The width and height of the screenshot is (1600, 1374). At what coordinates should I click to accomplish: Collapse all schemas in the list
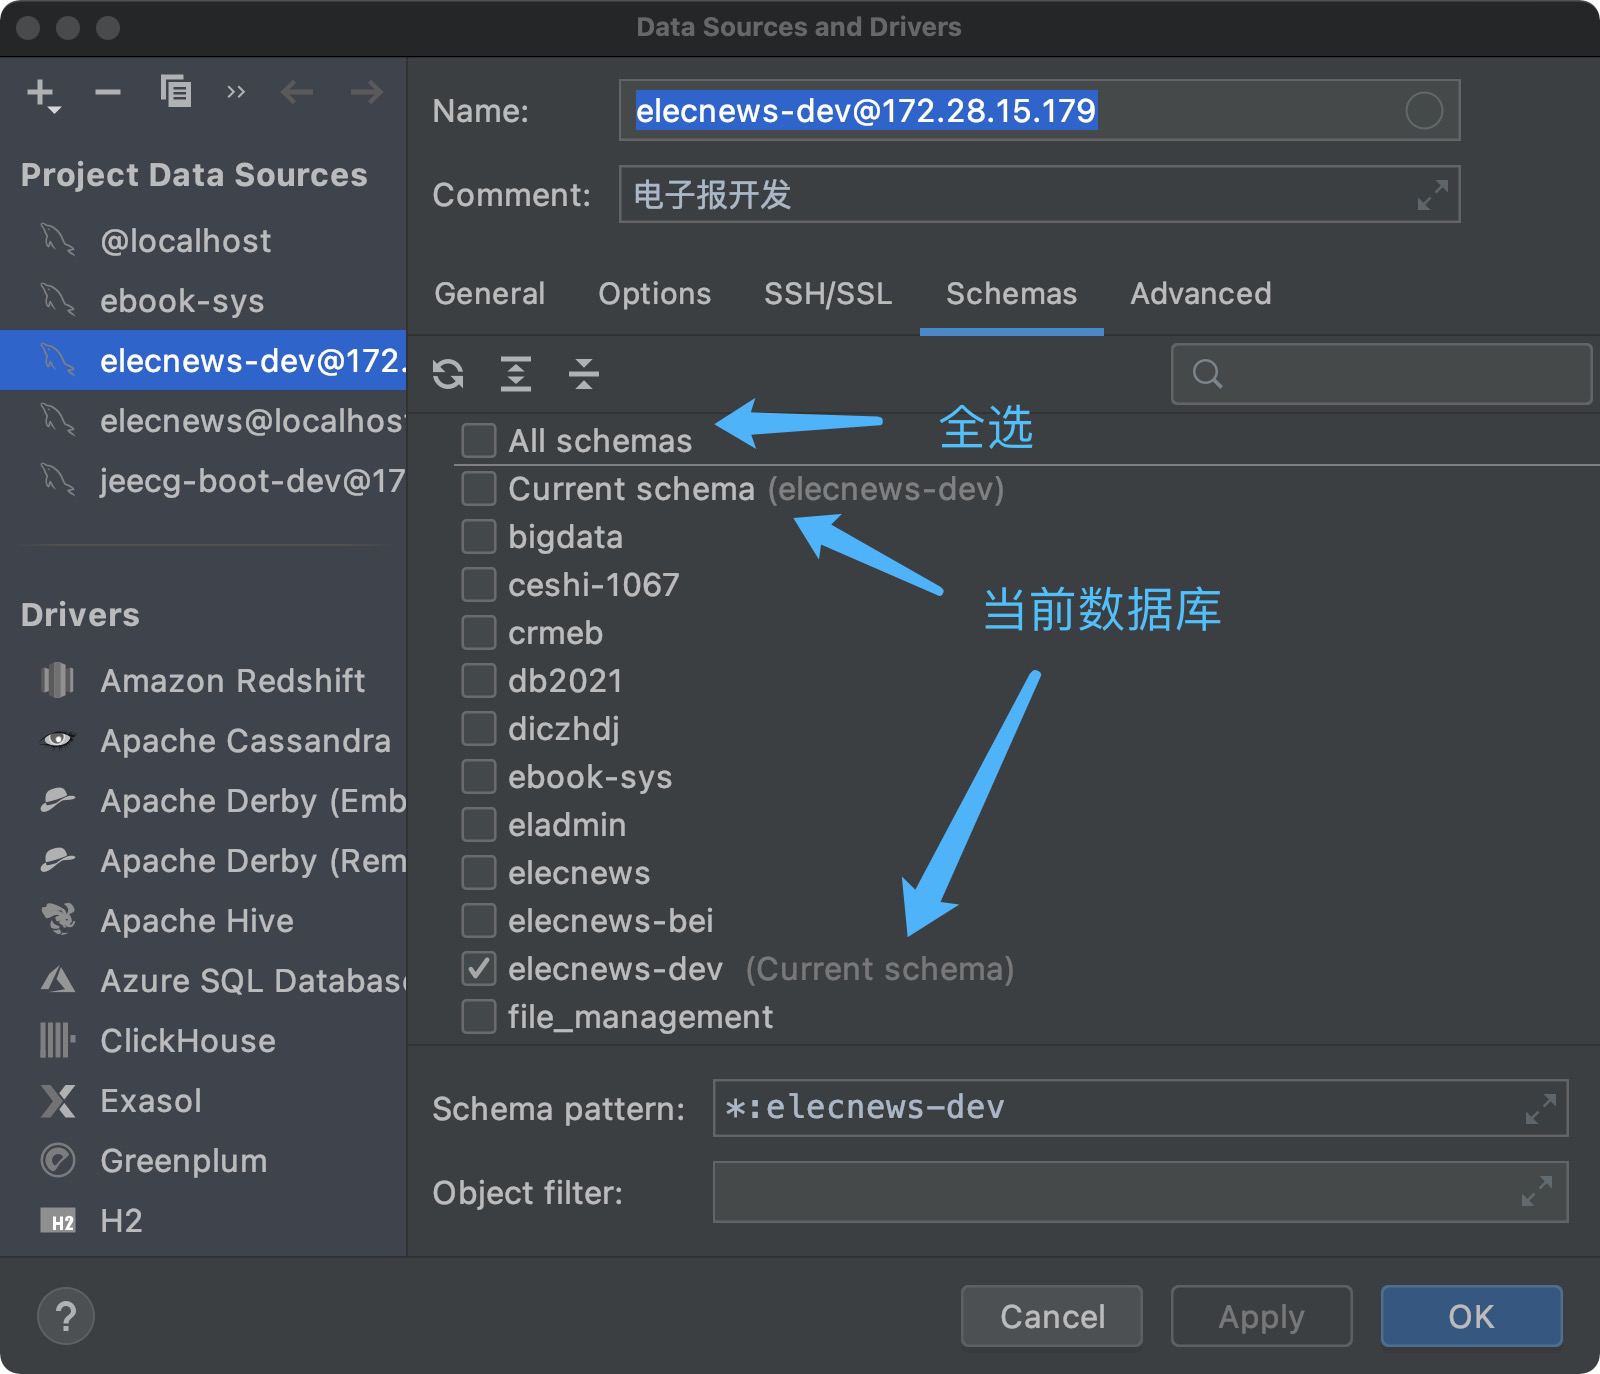pyautogui.click(x=584, y=374)
